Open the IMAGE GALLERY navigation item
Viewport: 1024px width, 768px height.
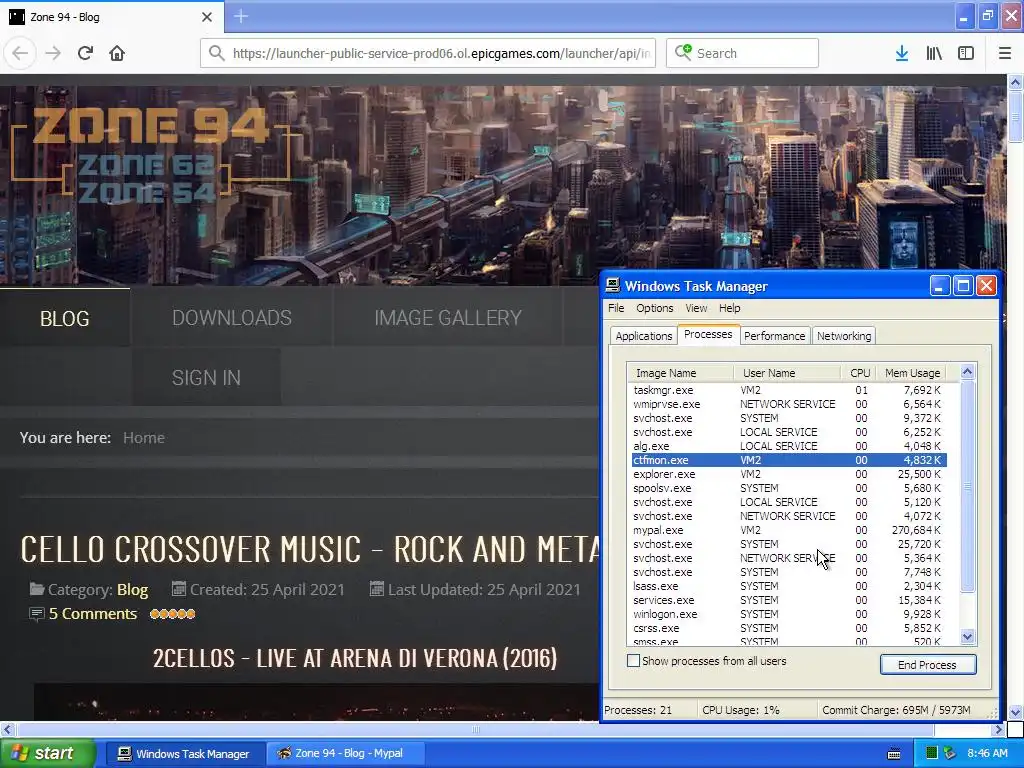[x=448, y=318]
